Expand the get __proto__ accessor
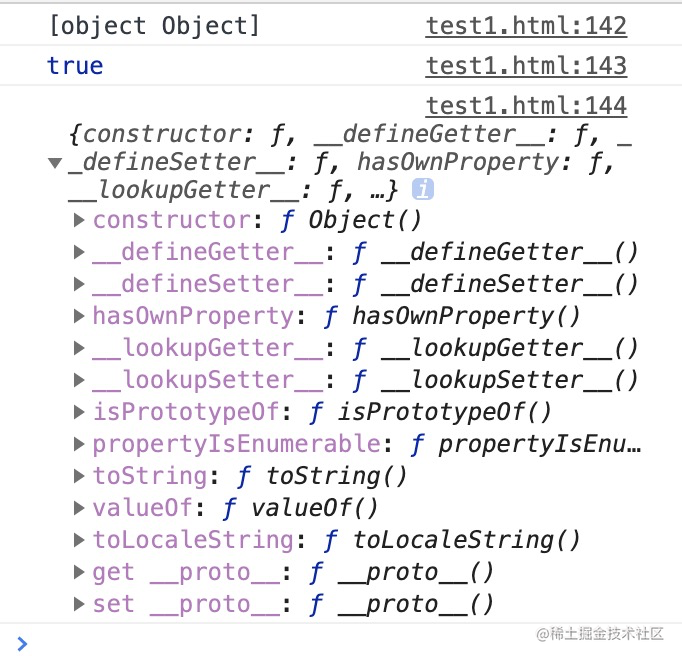The width and height of the screenshot is (682, 660). click(x=79, y=572)
